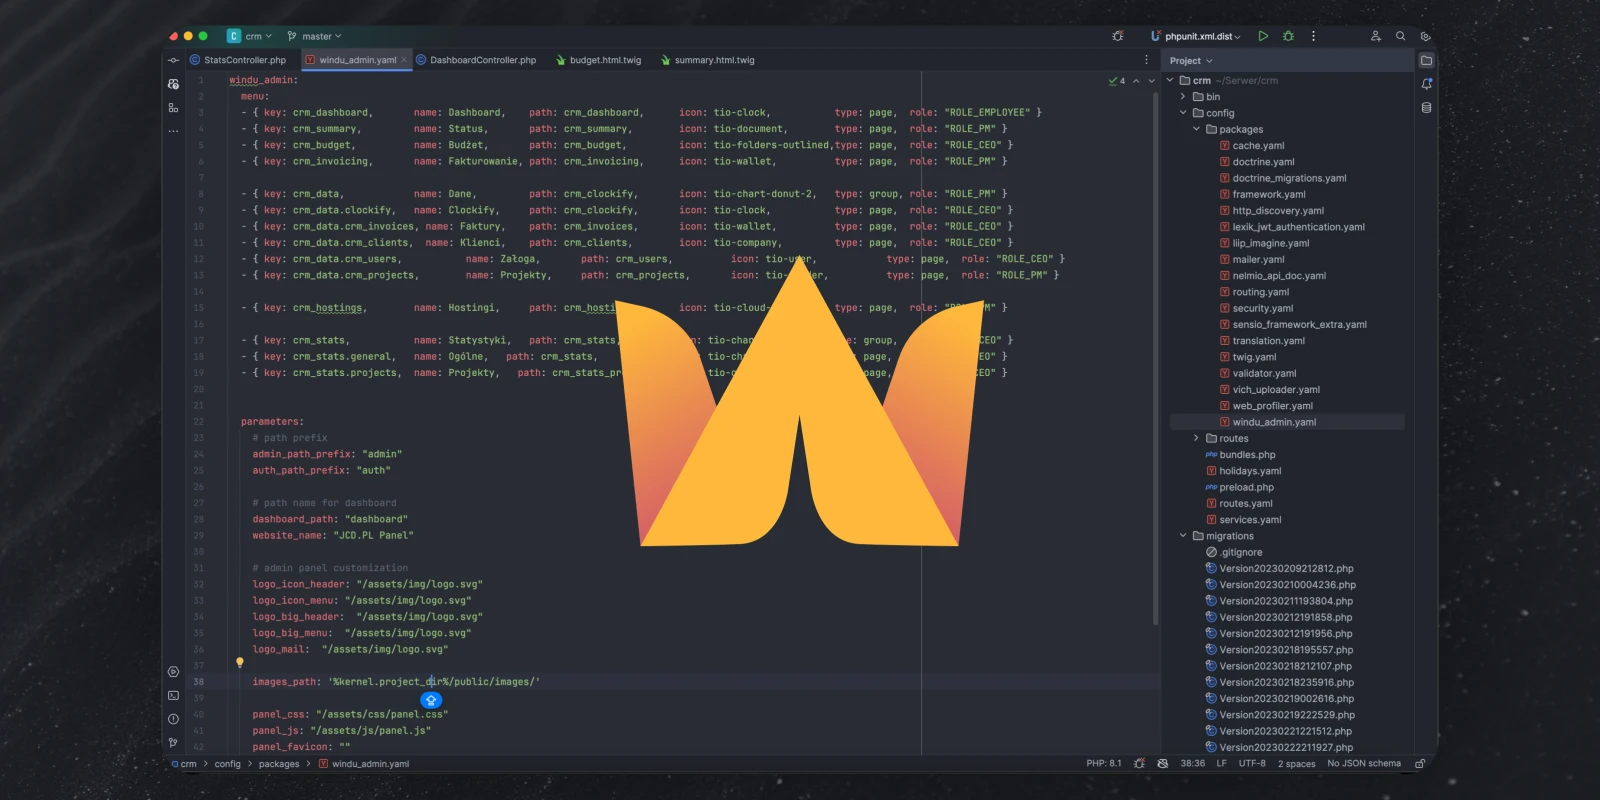Change LF line separator in status bar
This screenshot has height=800, width=1600.
tap(1221, 764)
